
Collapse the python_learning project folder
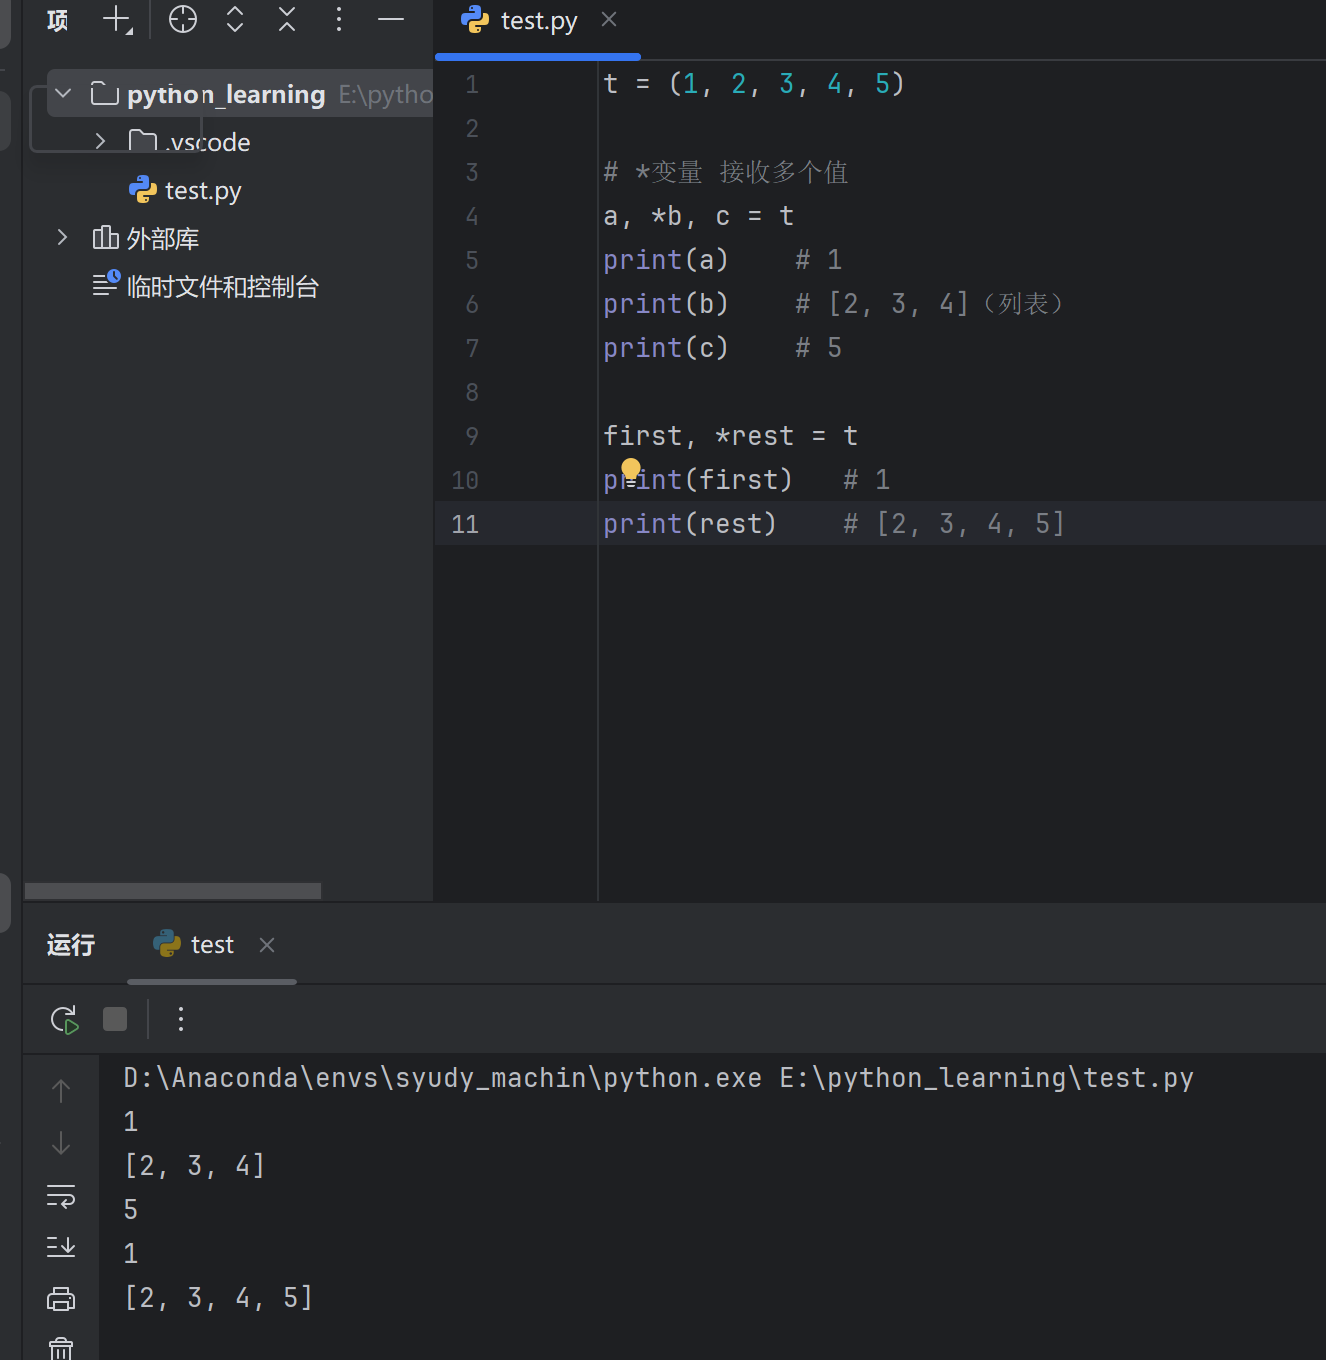point(64,94)
